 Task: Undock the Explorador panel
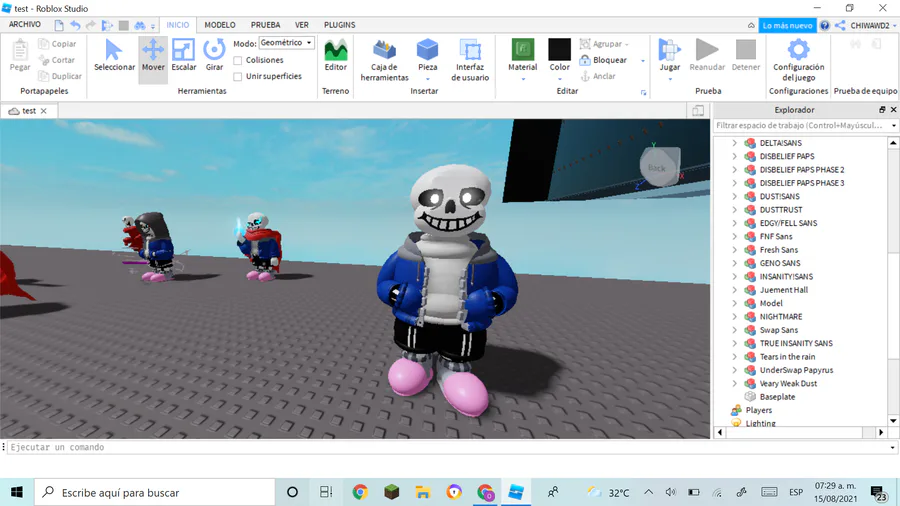(x=882, y=110)
